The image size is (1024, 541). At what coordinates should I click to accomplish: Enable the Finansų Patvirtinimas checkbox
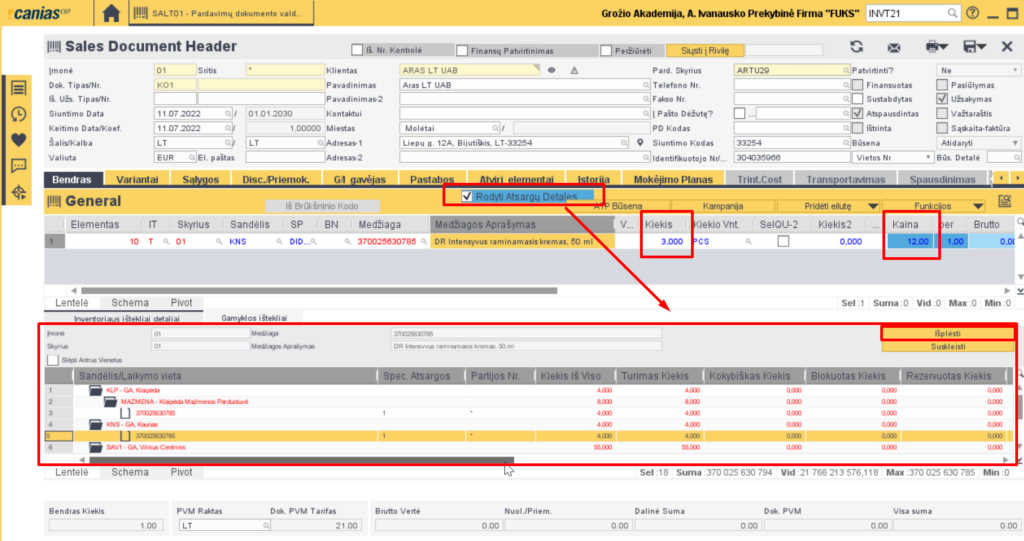(461, 51)
